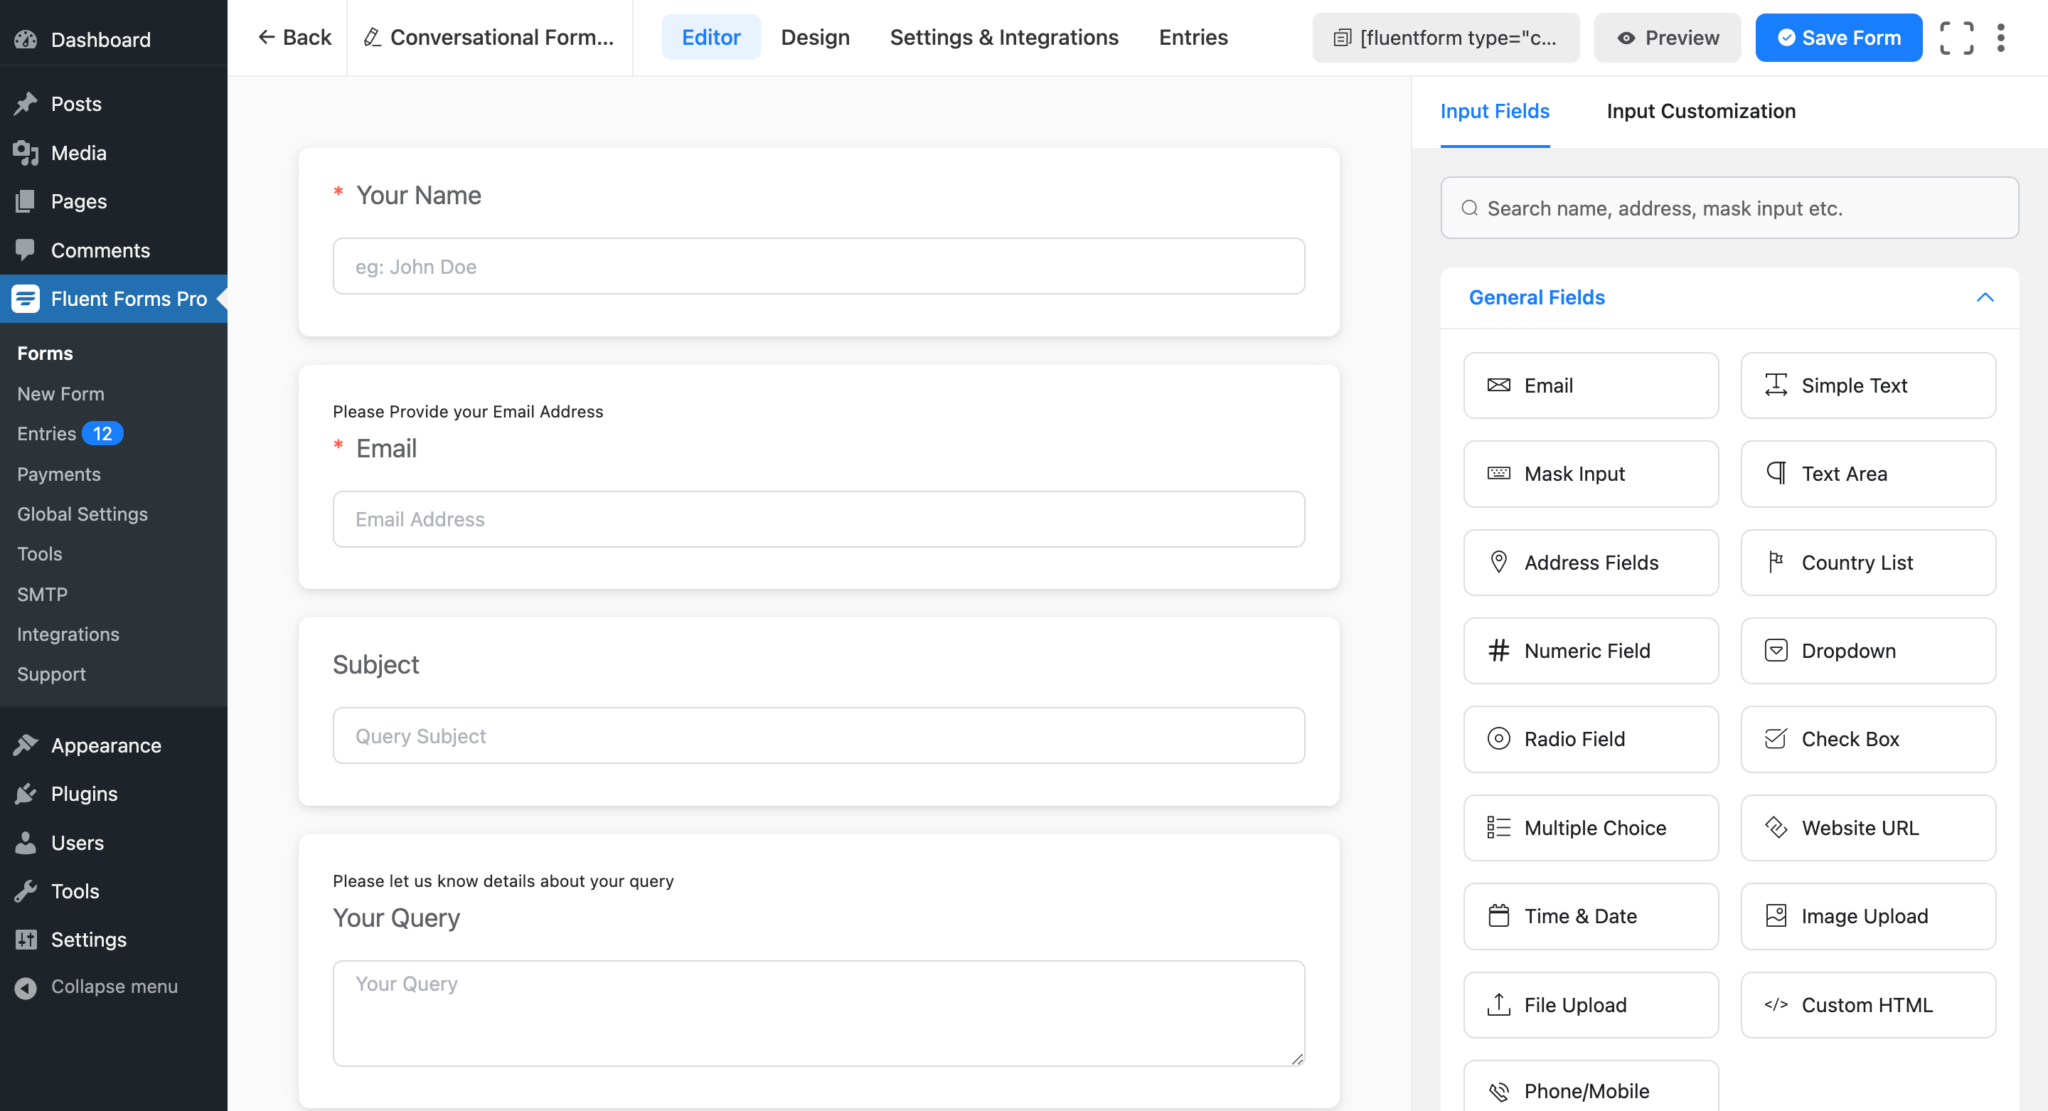Screen dimensions: 2048x1111
Task: Click the fullscreen expand icon near Save Form
Action: (x=1957, y=37)
